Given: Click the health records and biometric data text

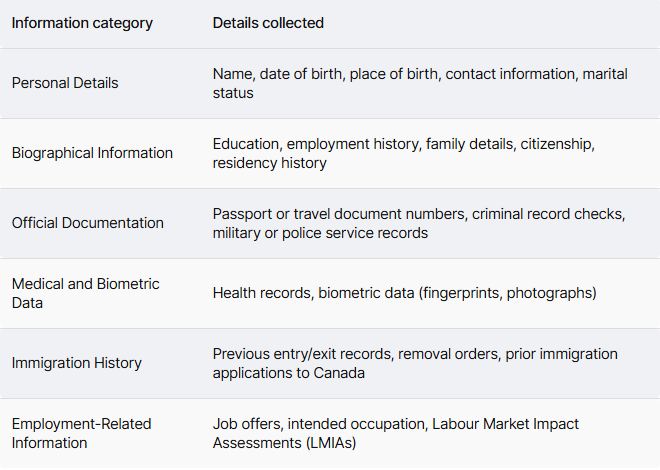Looking at the screenshot, I should (x=405, y=293).
